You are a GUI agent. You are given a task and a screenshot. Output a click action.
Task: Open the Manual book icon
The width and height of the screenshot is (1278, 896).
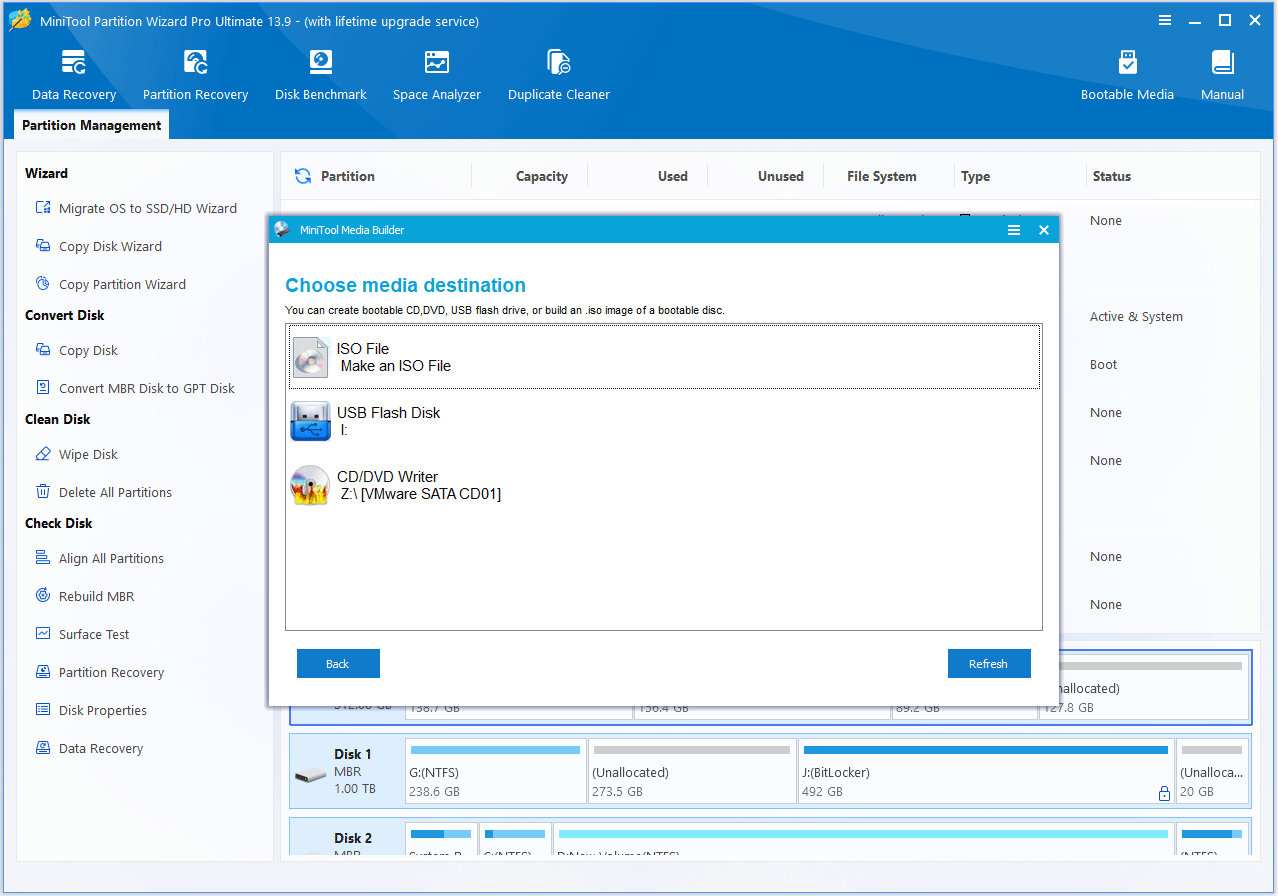[1222, 62]
